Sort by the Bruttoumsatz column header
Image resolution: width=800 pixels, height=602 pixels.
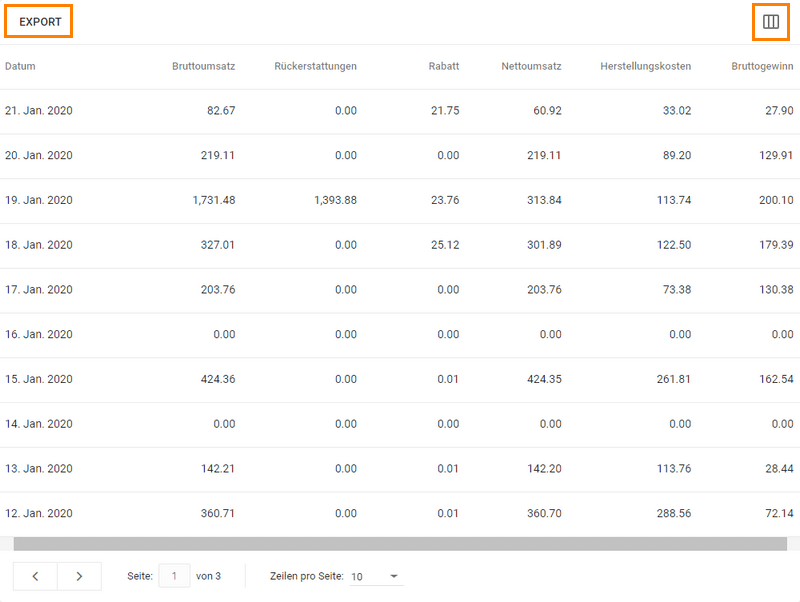[204, 67]
